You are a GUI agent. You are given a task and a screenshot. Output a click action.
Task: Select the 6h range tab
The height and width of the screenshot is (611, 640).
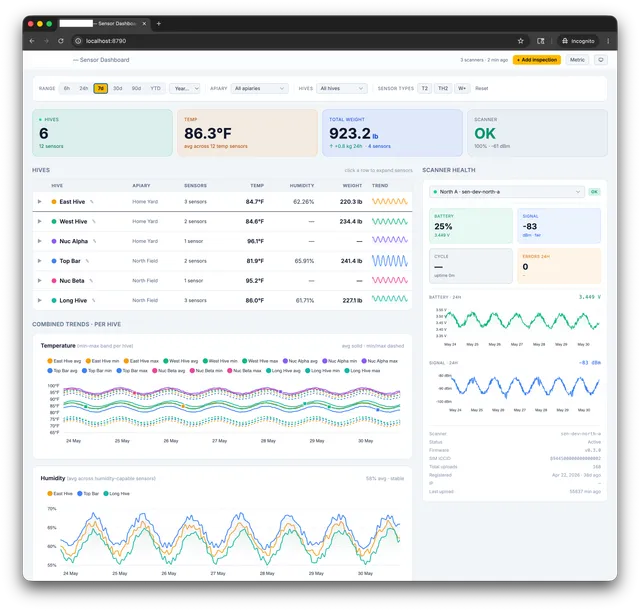pos(67,88)
